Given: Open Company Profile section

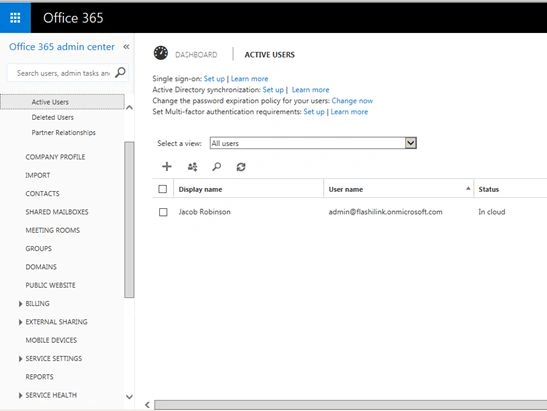Looking at the screenshot, I should point(55,157).
